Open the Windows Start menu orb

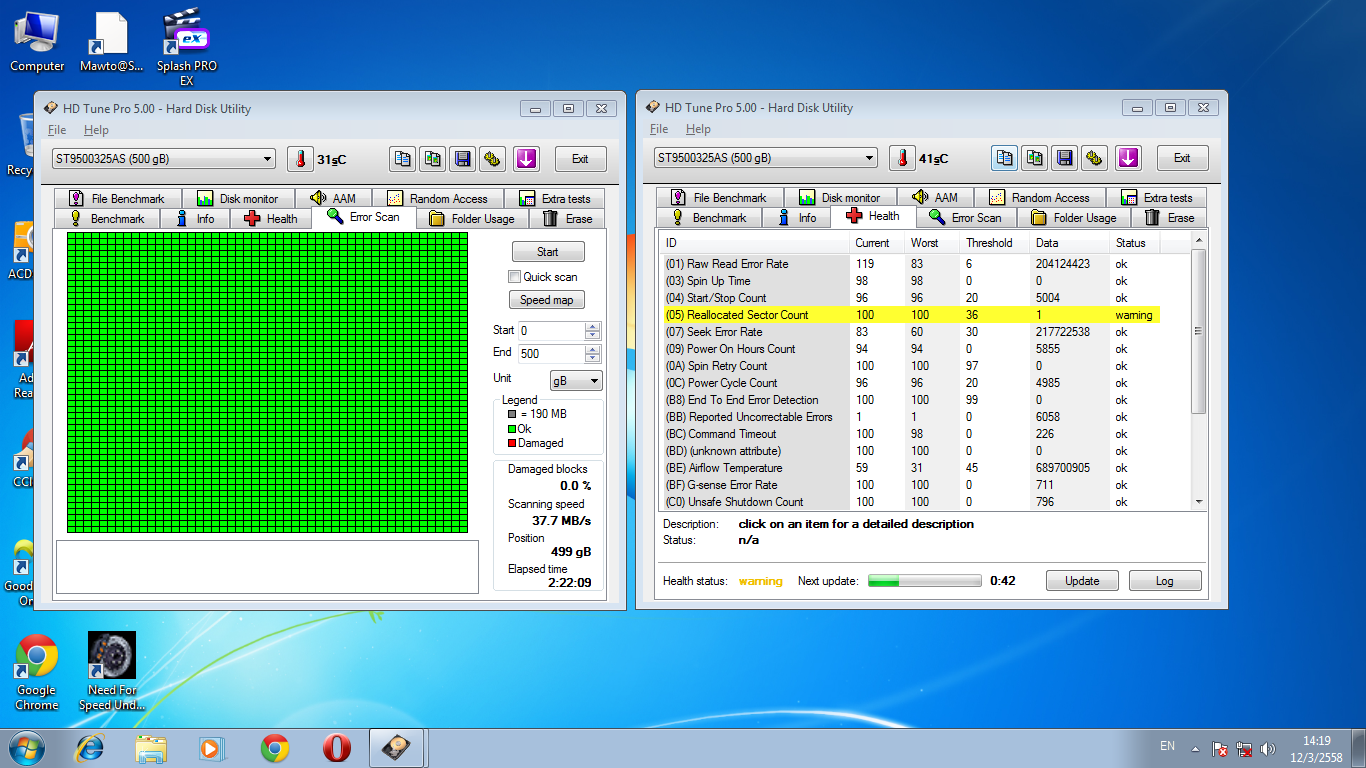pos(26,747)
